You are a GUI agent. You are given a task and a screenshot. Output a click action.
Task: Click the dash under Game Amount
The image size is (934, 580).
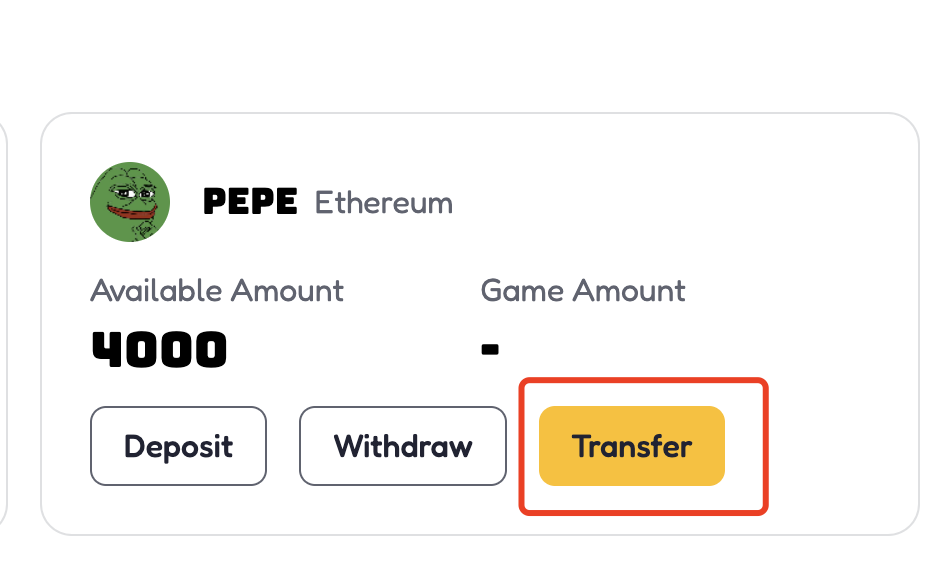coord(490,350)
